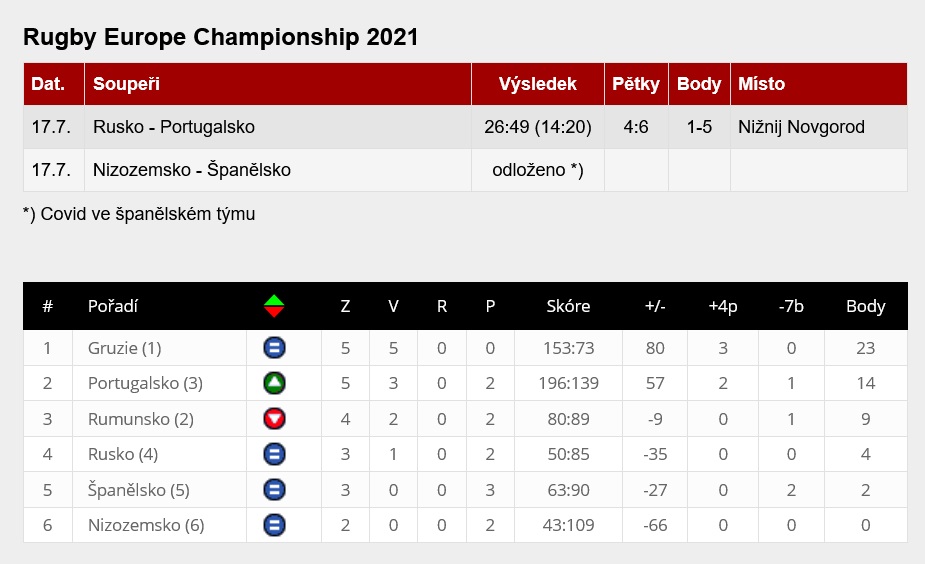Click Rusko's blue unchanged-position icon
This screenshot has height=564, width=925.
pos(274,454)
